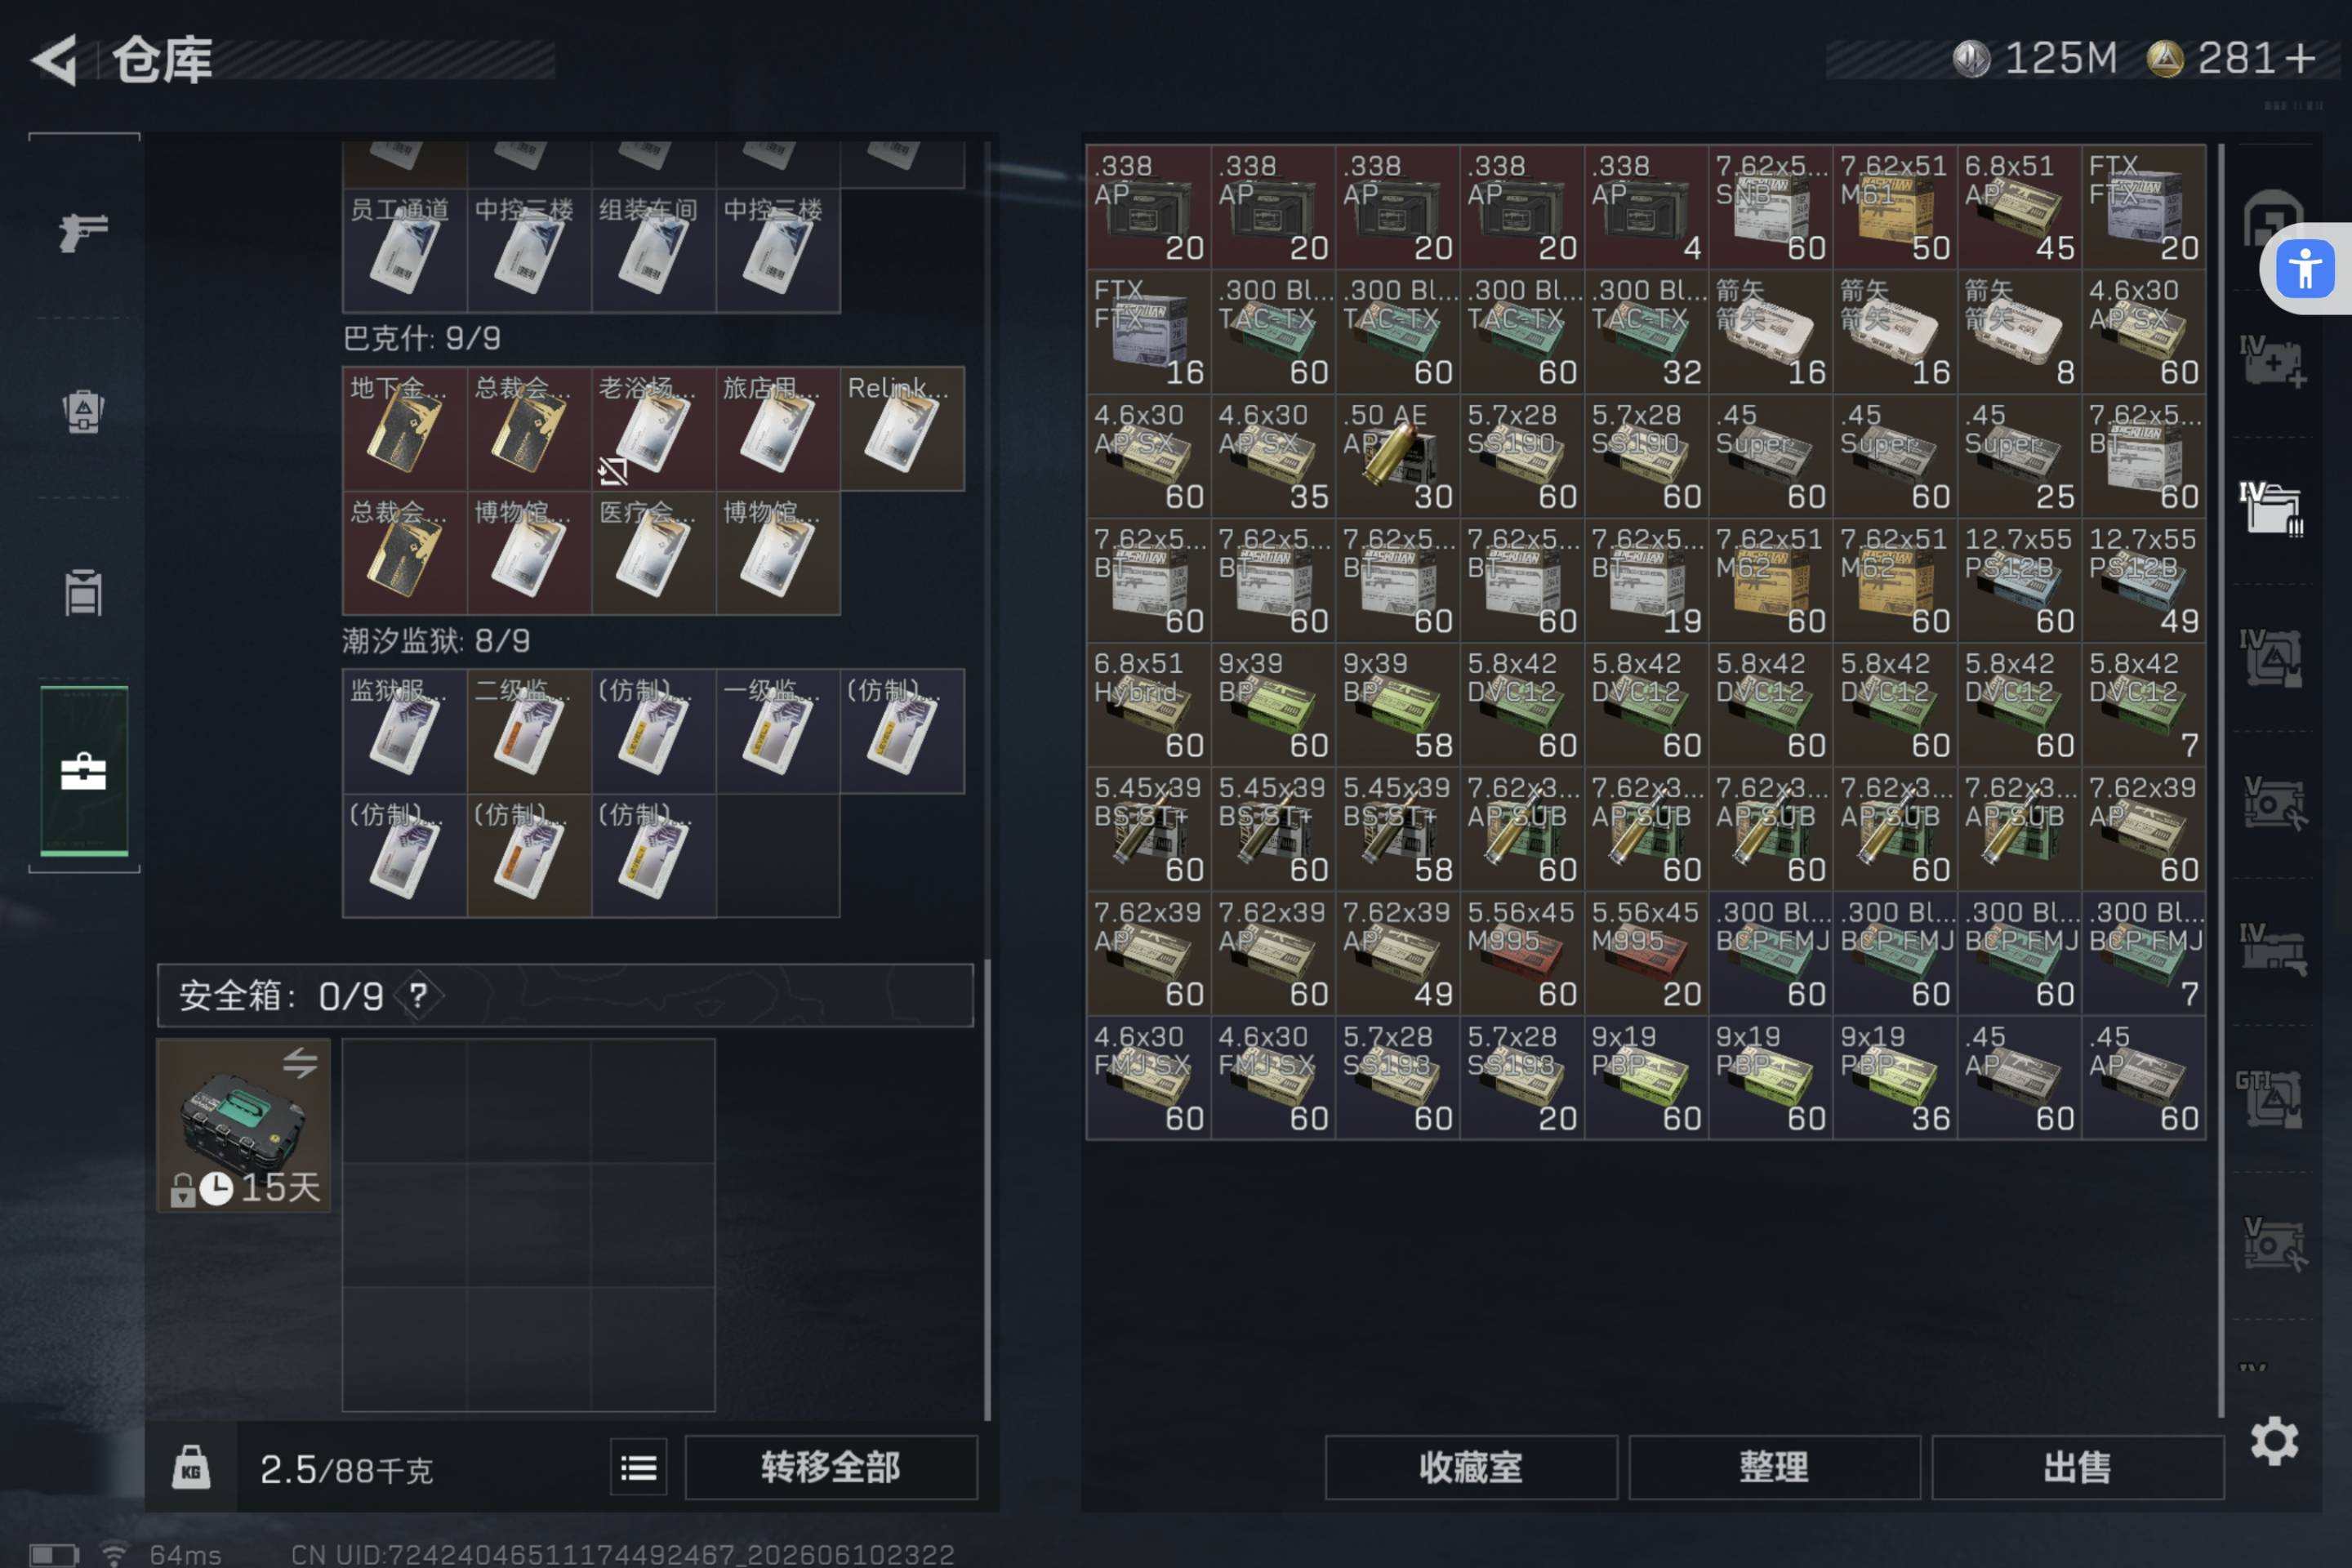The height and width of the screenshot is (1568, 2352).
Task: Switch to the level IV medical case
Action: 2272,362
